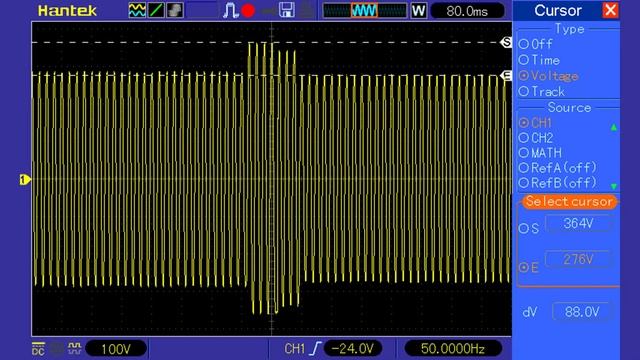
Task: Click the 80.0ms timebase readout
Action: 467,11
